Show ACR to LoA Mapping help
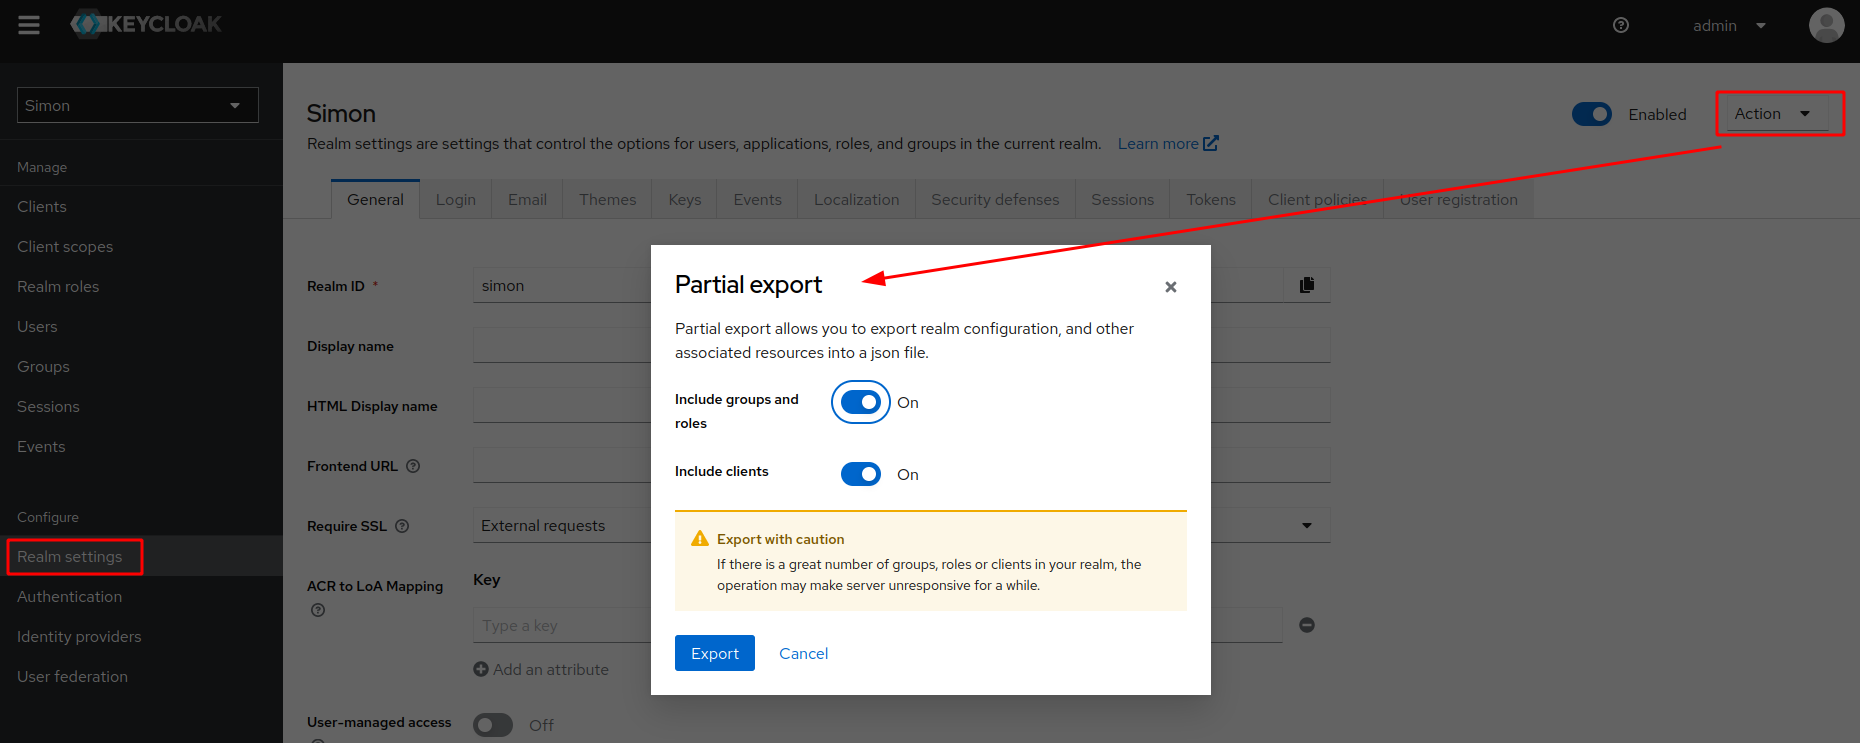Image resolution: width=1860 pixels, height=743 pixels. click(x=318, y=610)
